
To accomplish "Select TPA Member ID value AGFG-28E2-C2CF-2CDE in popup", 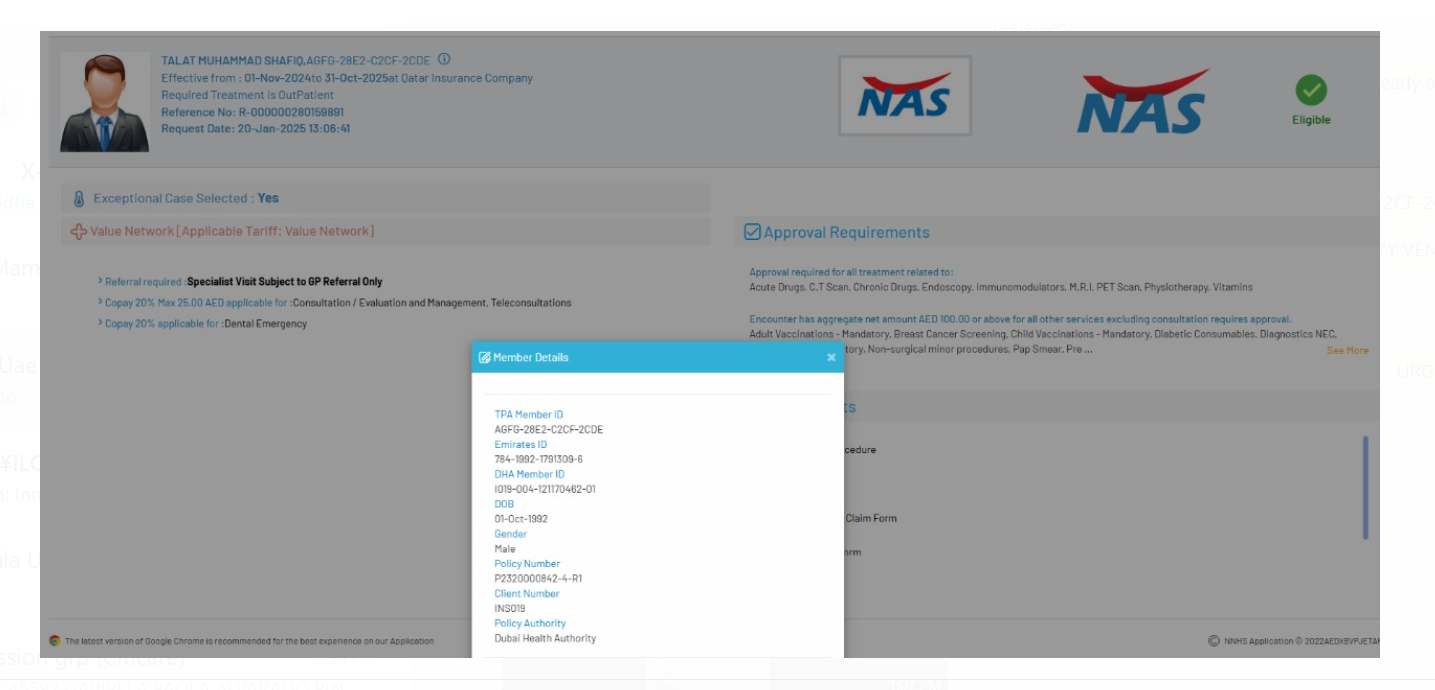I will click(548, 429).
